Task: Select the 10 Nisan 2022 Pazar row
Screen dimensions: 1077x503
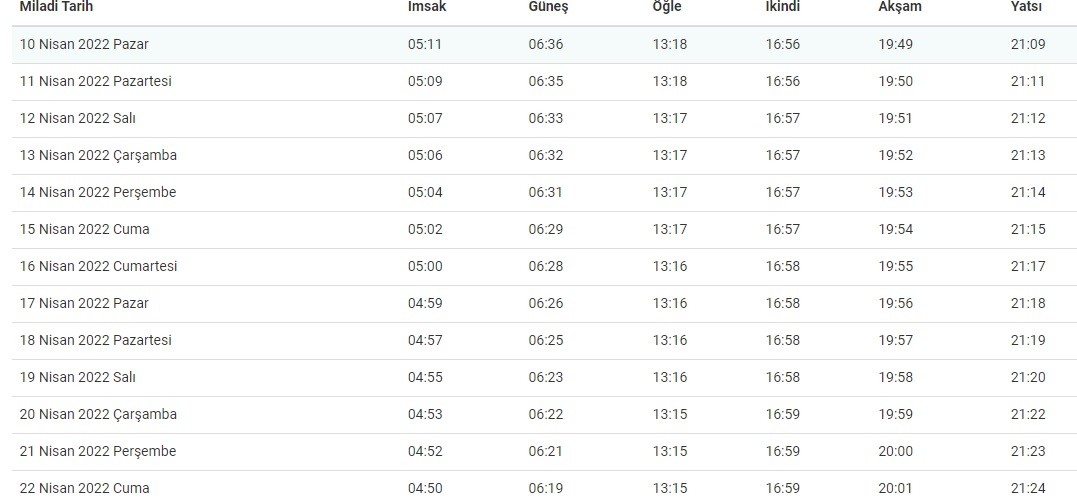Action: coord(84,45)
